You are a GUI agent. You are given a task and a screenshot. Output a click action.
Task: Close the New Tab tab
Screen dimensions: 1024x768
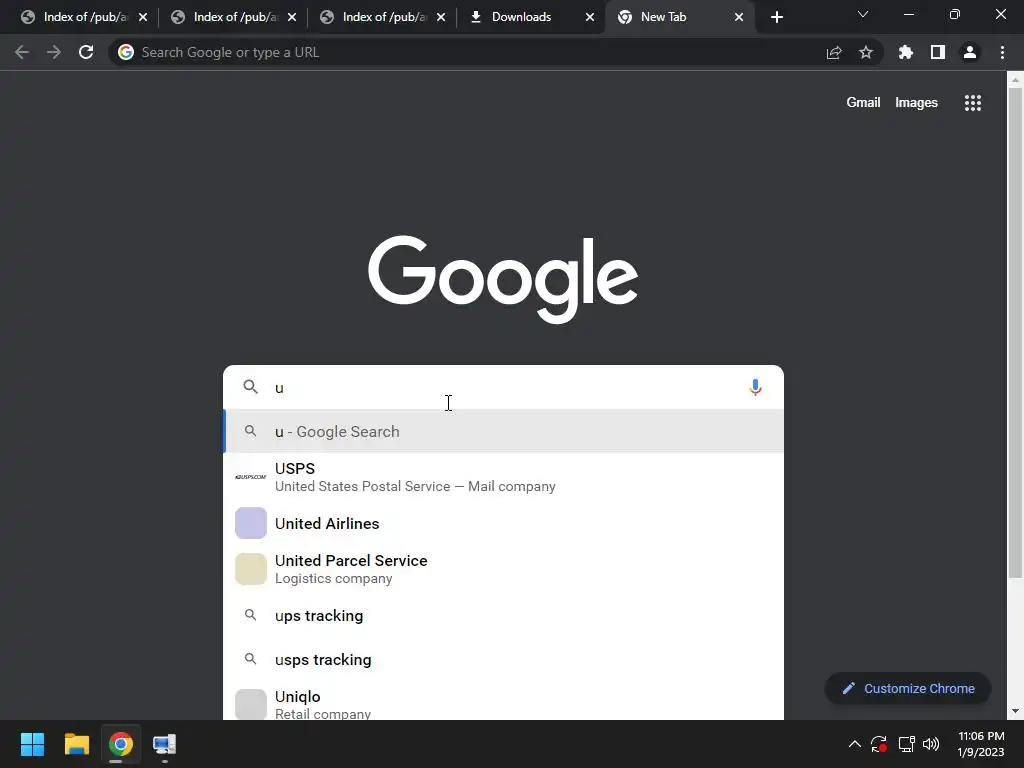[739, 17]
